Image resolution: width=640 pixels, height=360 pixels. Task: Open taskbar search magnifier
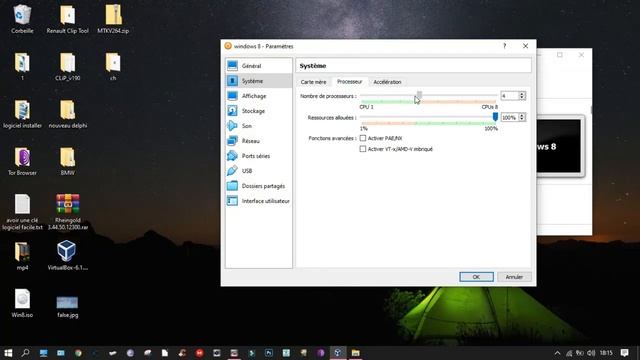[x=25, y=353]
